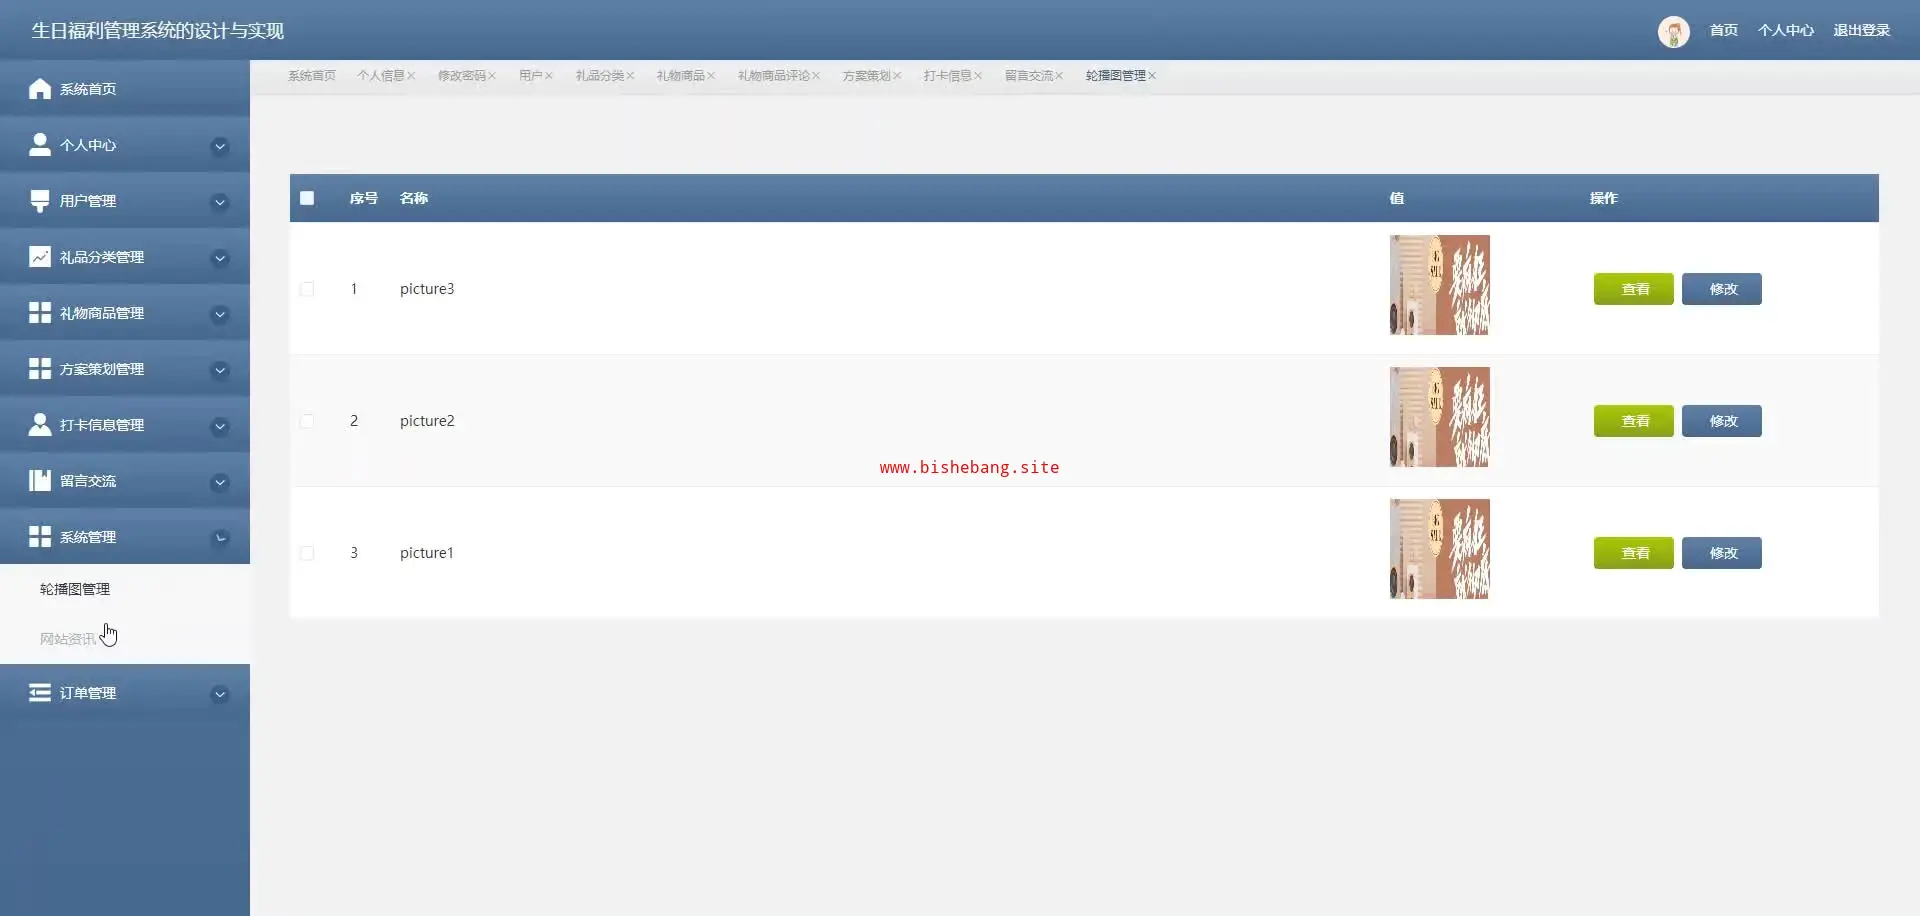Check the checkbox for picture3 row
Image resolution: width=1920 pixels, height=916 pixels.
click(x=307, y=289)
